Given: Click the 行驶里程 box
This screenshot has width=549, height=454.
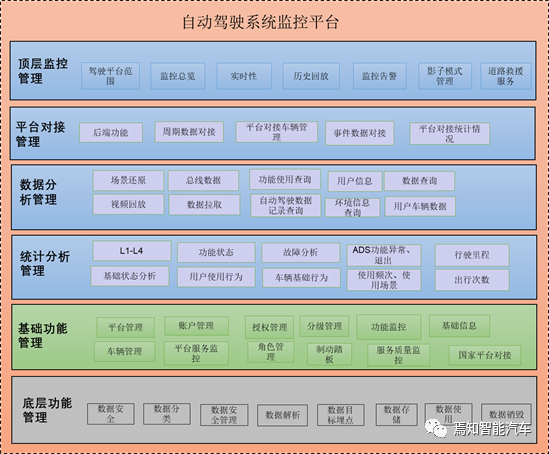Looking at the screenshot, I should coord(472,255).
